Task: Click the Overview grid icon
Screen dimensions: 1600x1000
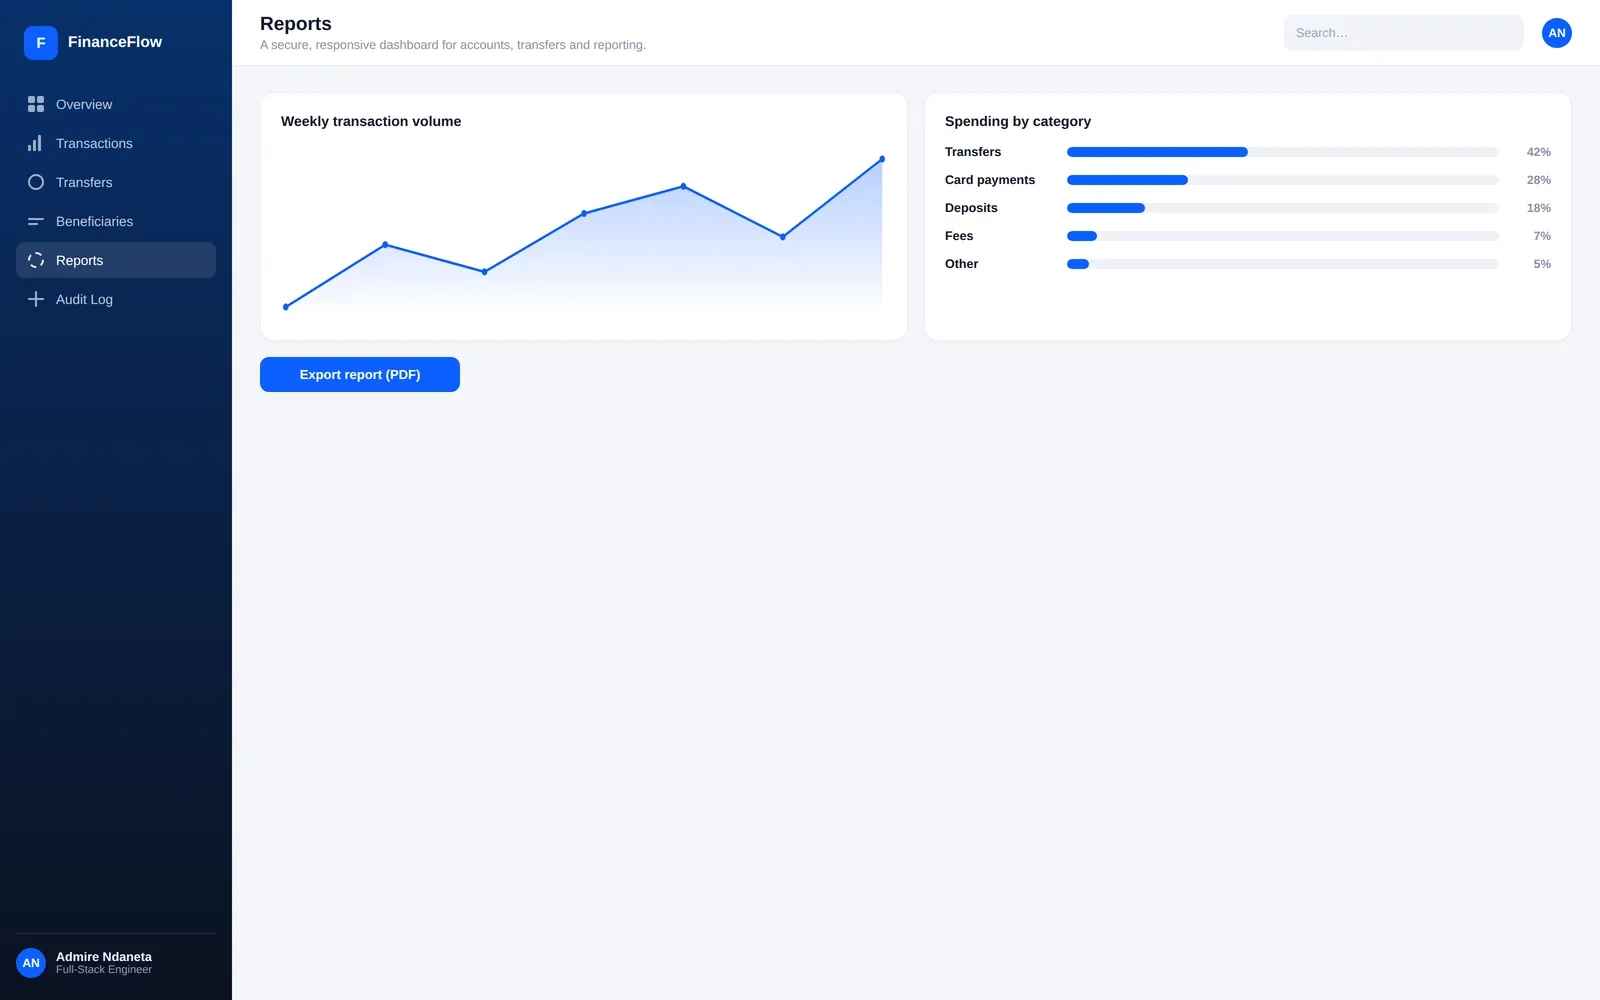Action: click(36, 104)
